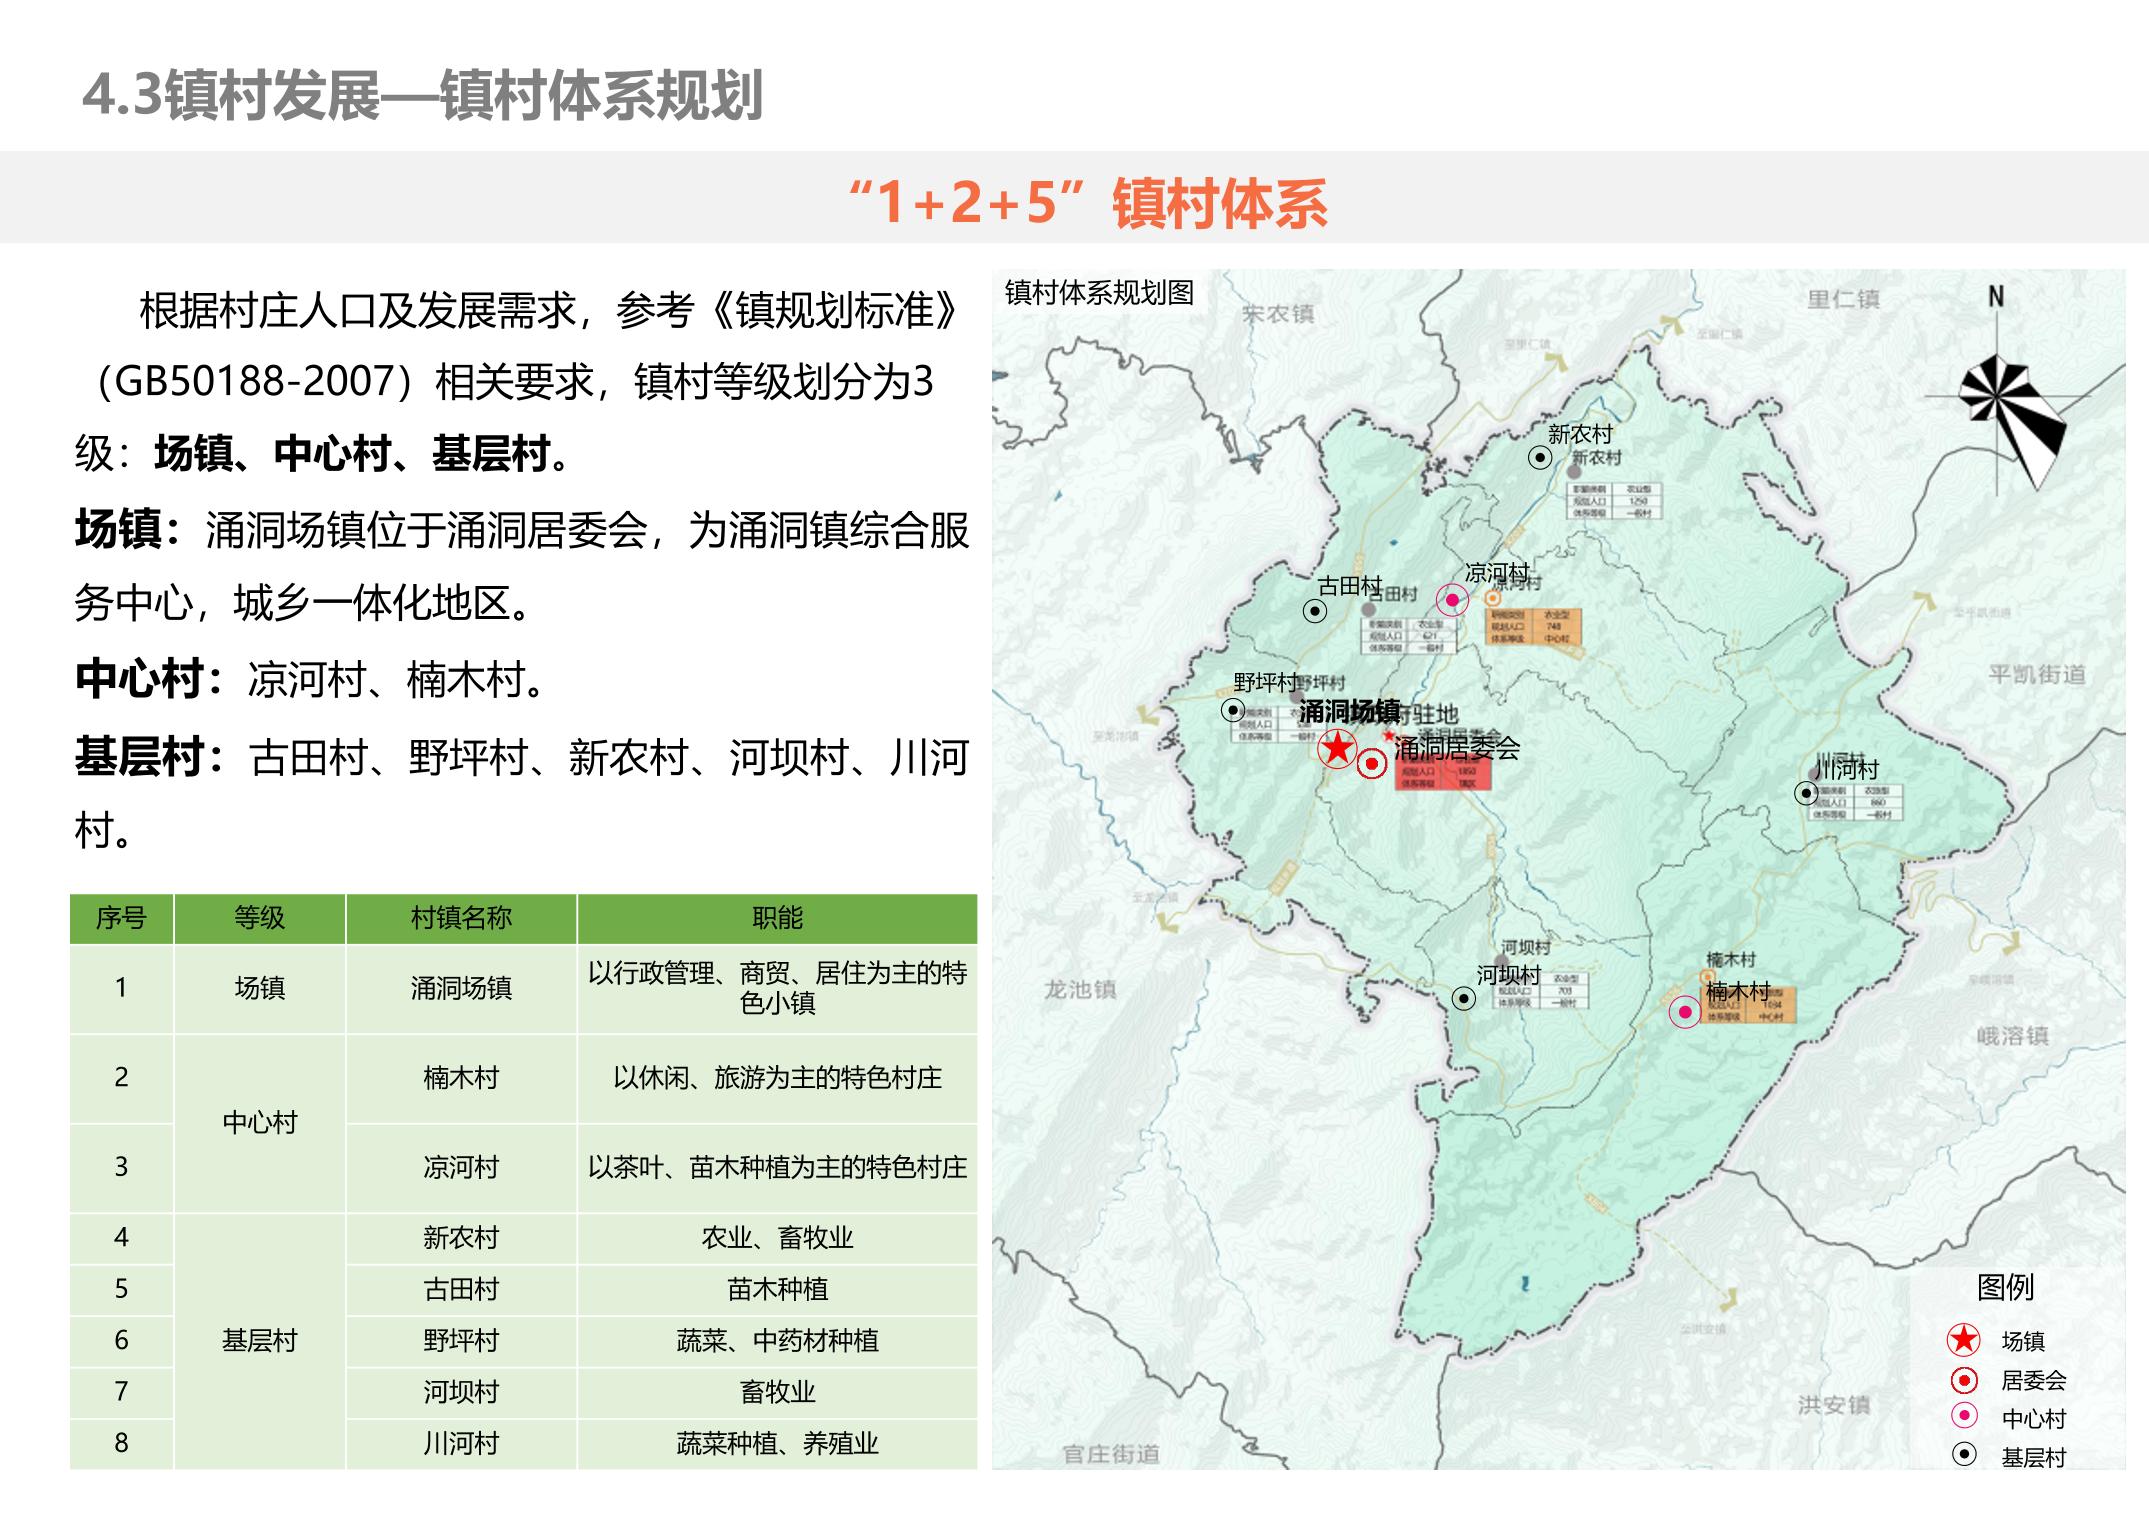2149x1520 pixels.
Task: Click the 涌洞居委会 red ring marker on map
Action: tap(1372, 765)
